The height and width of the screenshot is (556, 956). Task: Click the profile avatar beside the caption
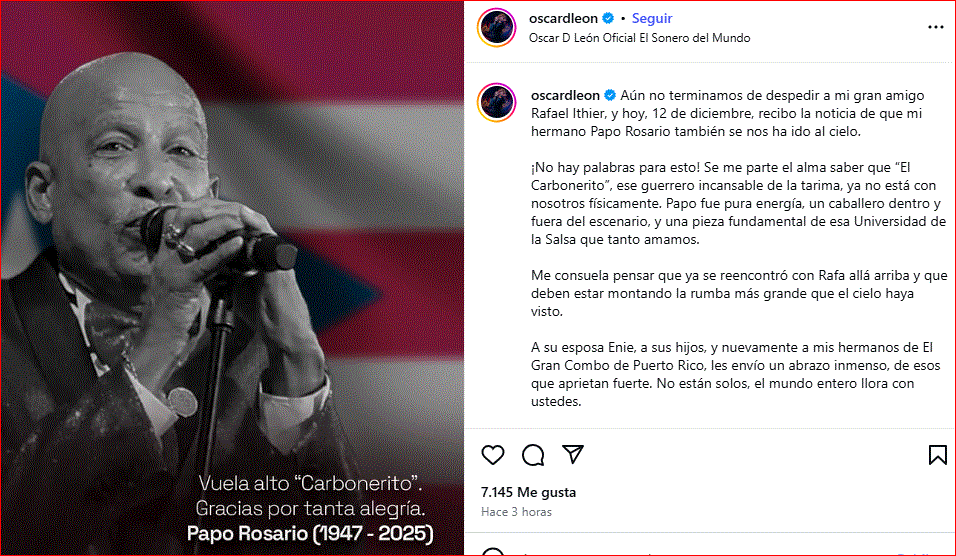pos(497,102)
